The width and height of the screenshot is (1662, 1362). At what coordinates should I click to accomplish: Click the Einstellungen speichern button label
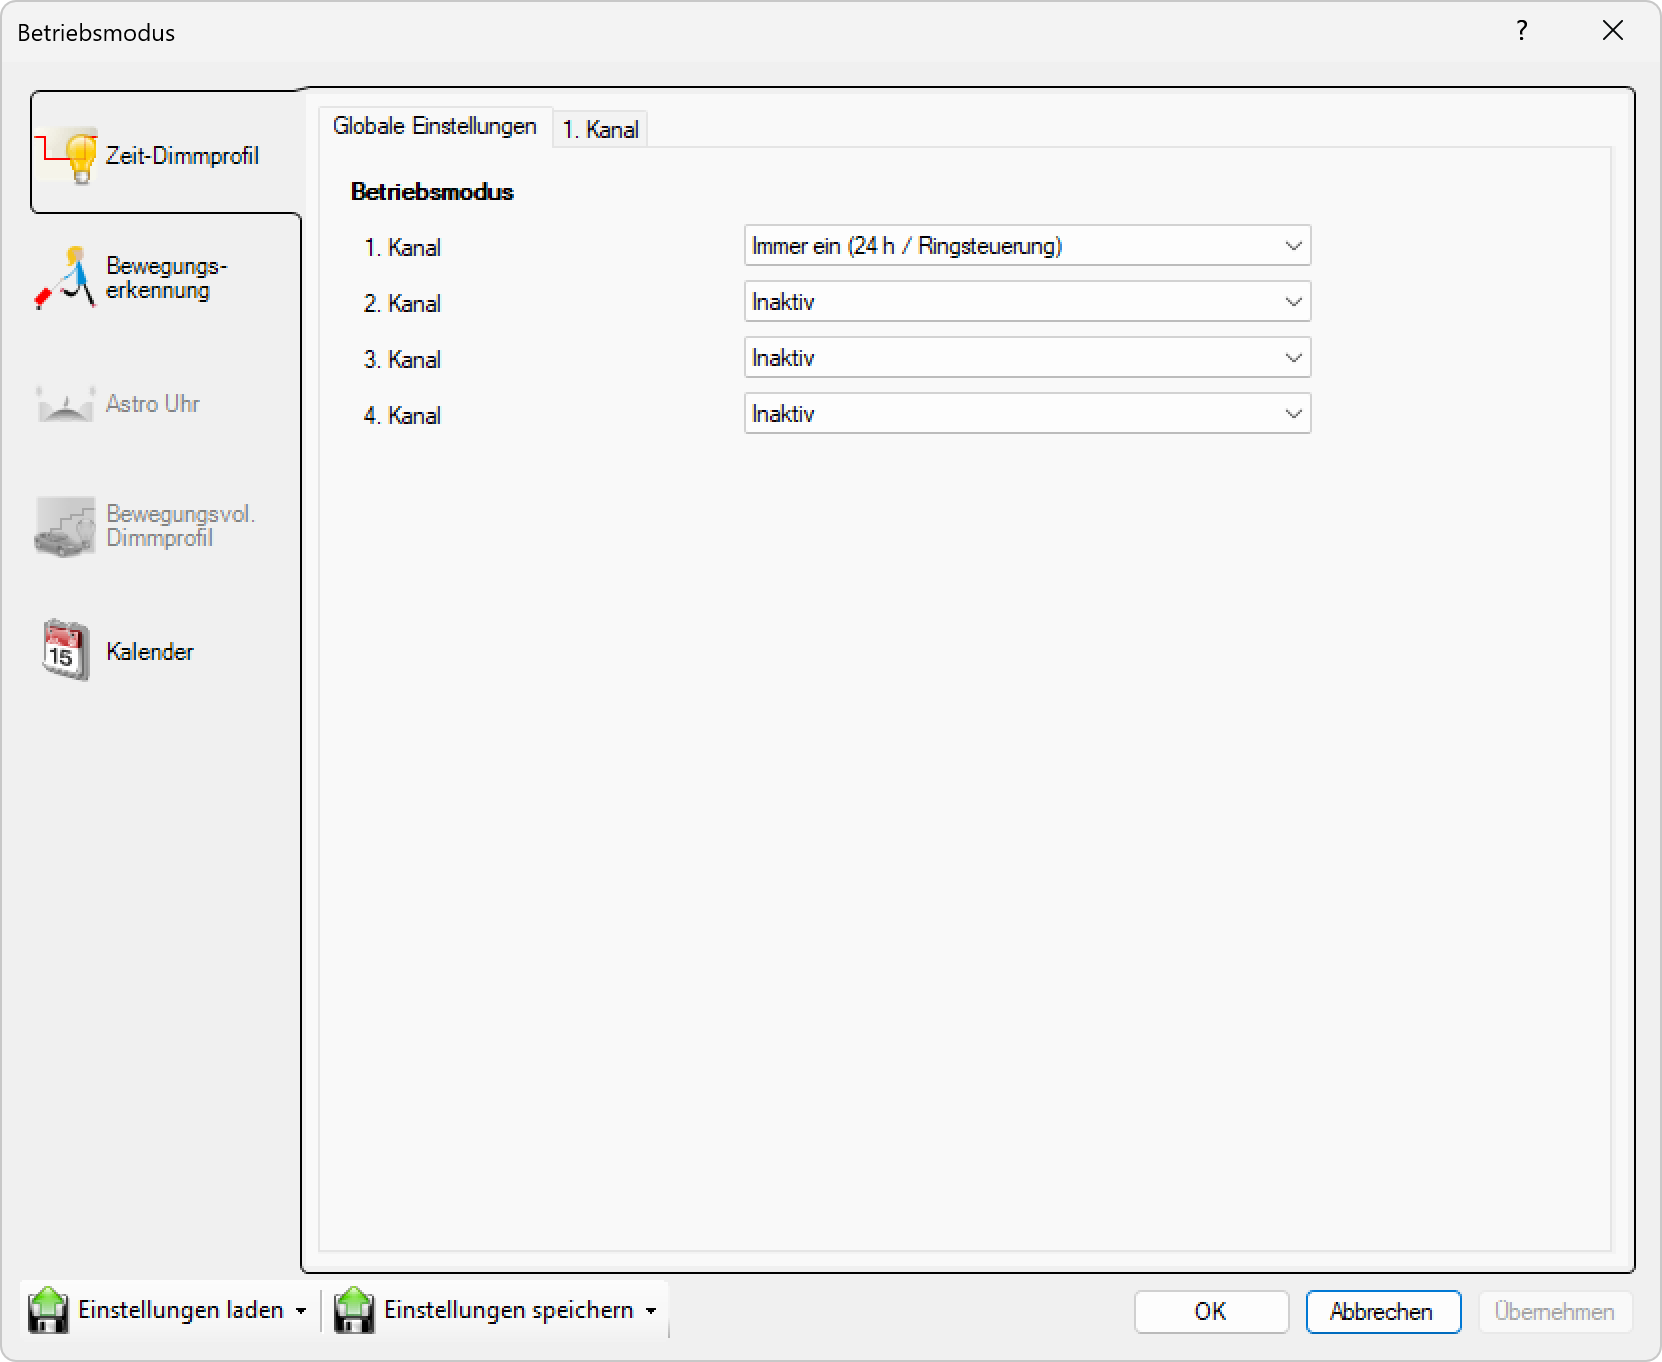click(x=509, y=1310)
